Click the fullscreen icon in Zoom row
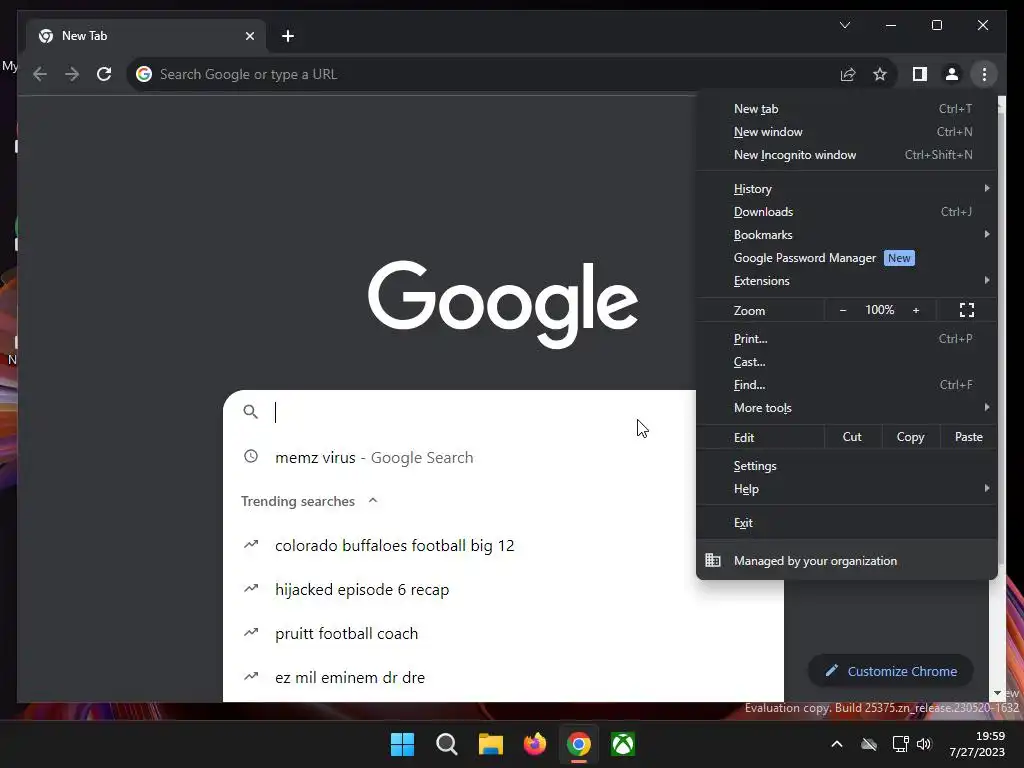The height and width of the screenshot is (768, 1024). pos(967,310)
